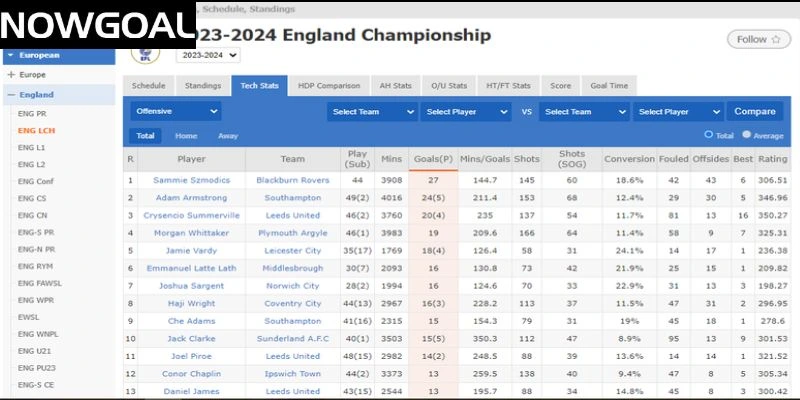Collapse England with the minus icon
Screen dimensions: 800x400
tap(11, 95)
